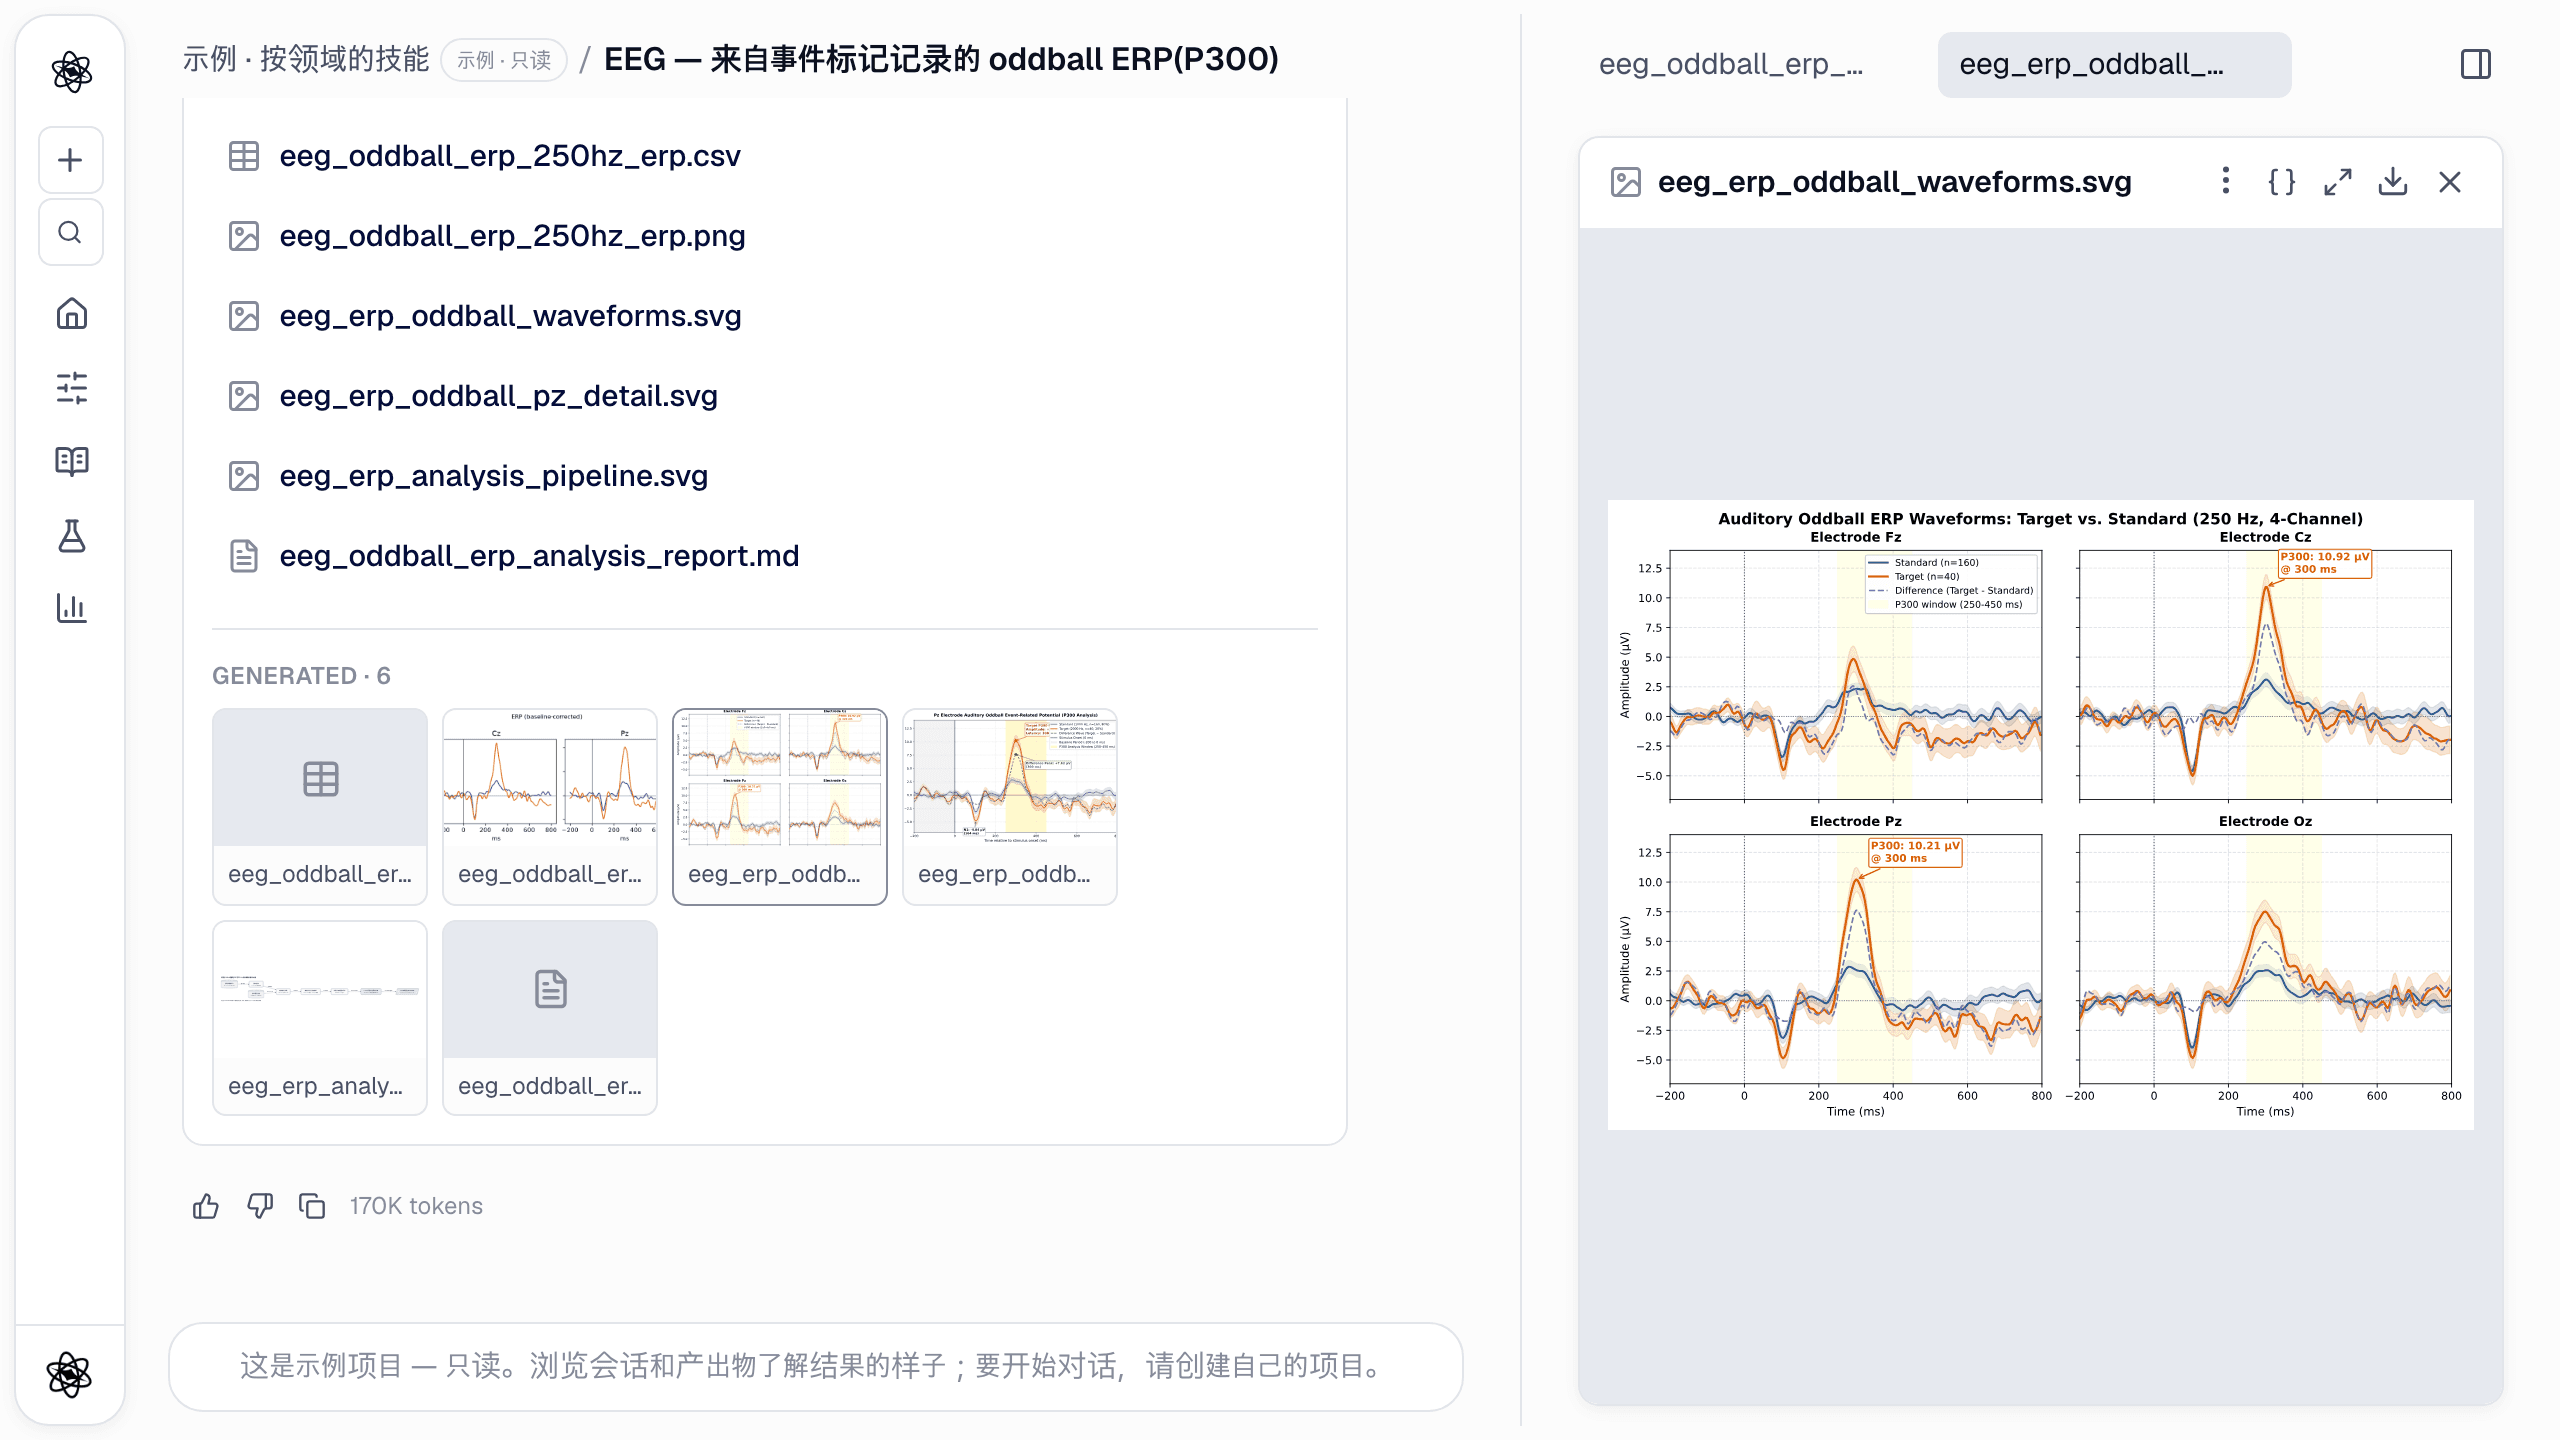
Task: Select the analysis pipeline diagram thumbnail
Action: [320, 1018]
